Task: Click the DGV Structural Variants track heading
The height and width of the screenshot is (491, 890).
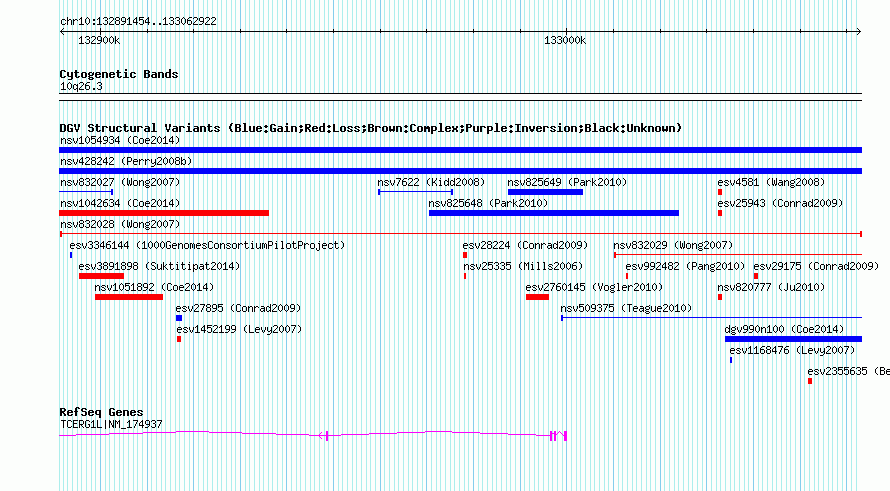Action: [x=370, y=128]
